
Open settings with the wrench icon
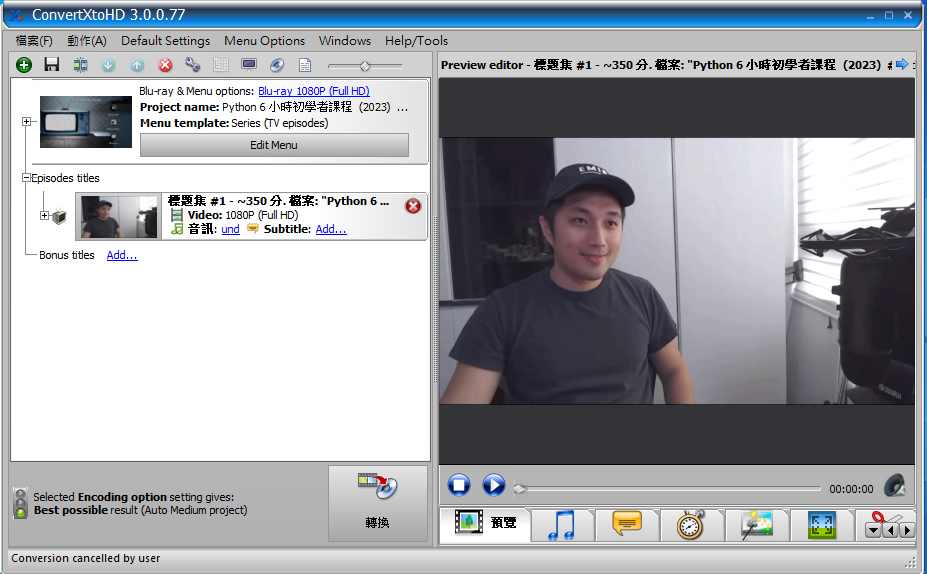193,65
